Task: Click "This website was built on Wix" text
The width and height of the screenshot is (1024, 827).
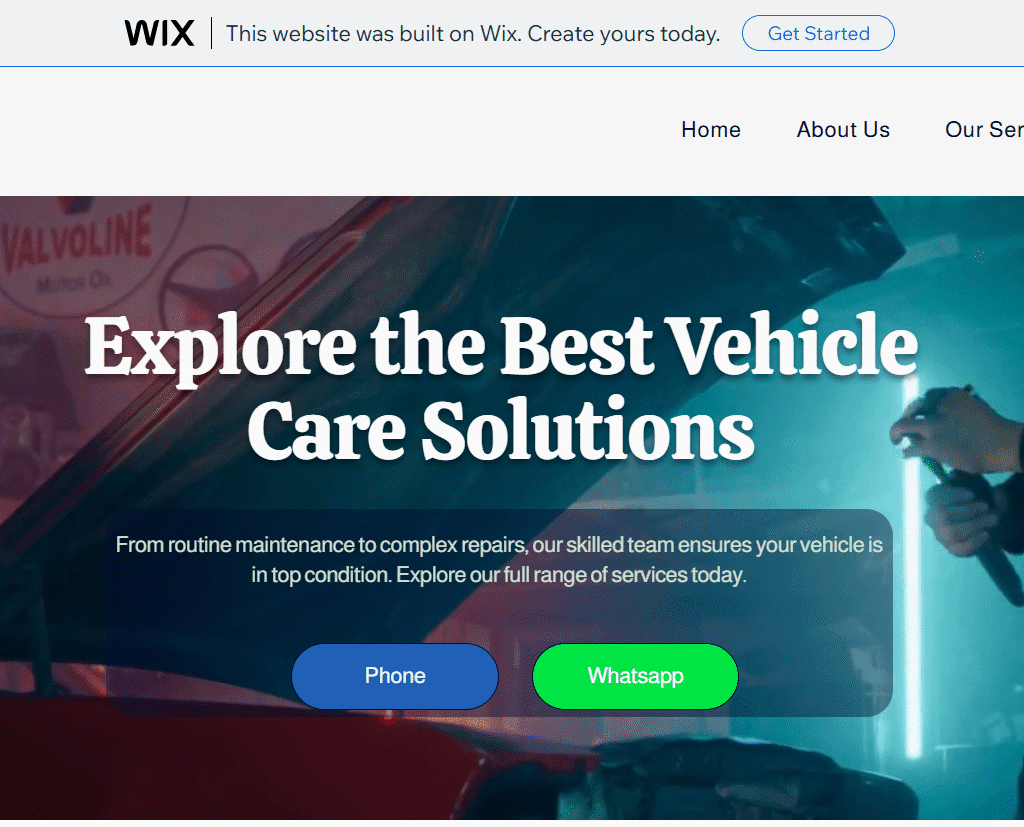Action: coord(473,33)
